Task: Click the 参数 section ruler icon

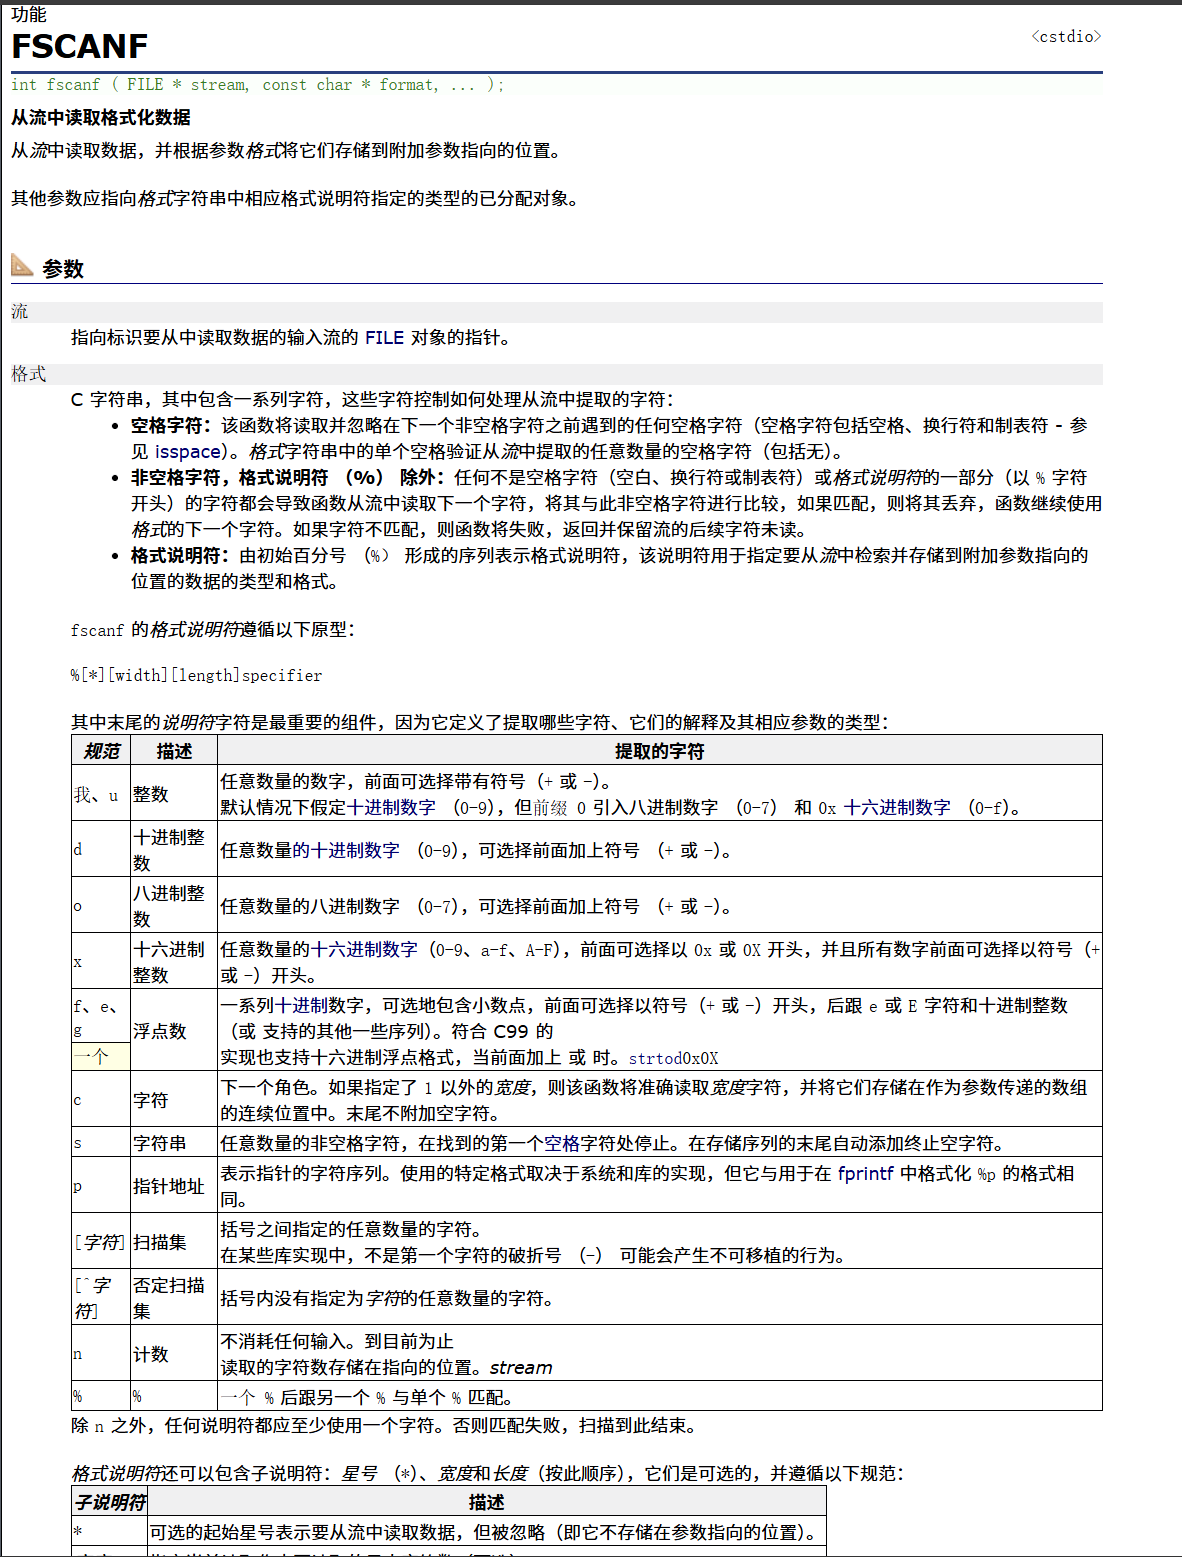Action: [x=21, y=265]
